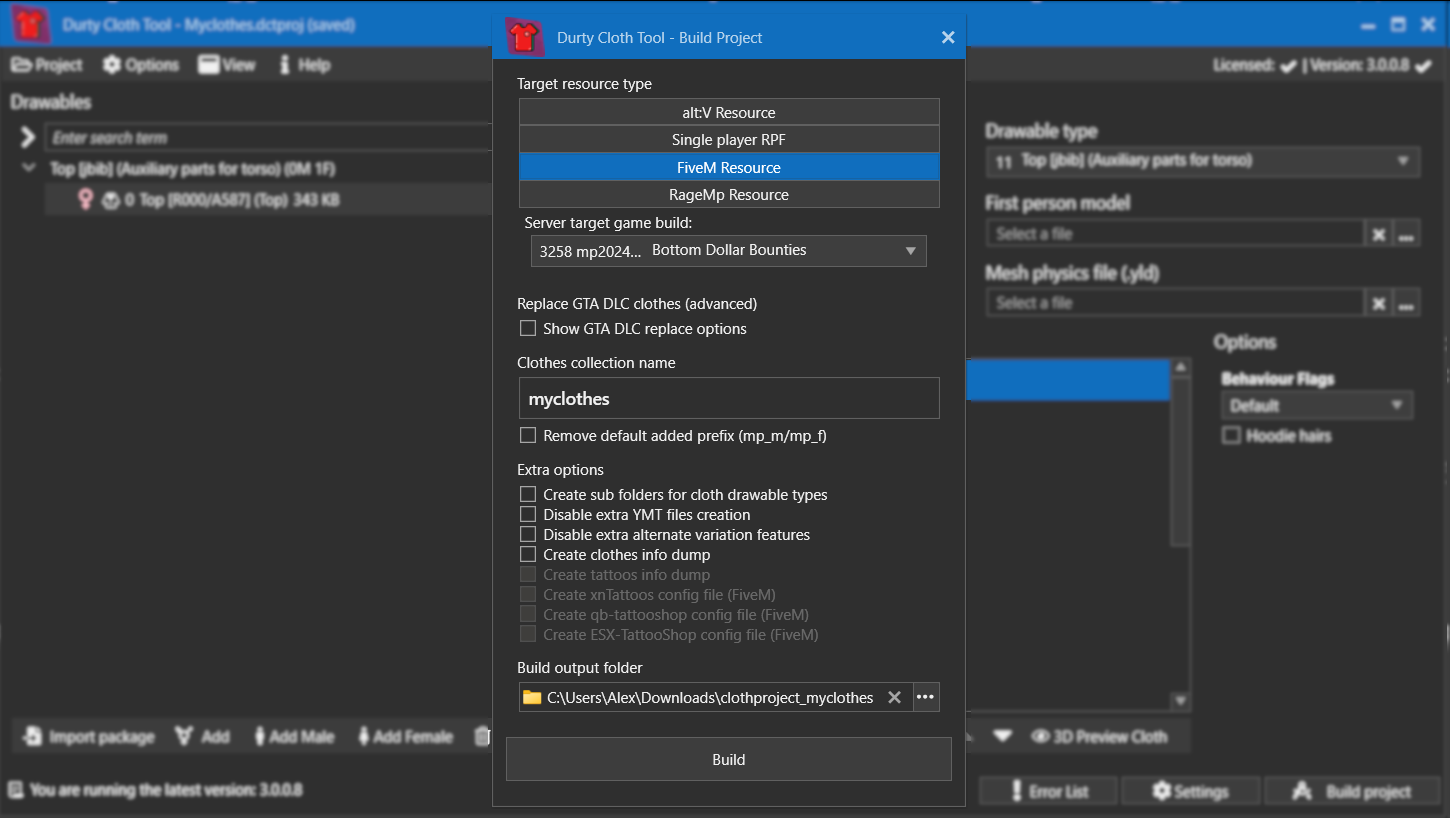Click the 3D Preview Cloth eye icon
The width and height of the screenshot is (1450, 818).
[x=1040, y=737]
